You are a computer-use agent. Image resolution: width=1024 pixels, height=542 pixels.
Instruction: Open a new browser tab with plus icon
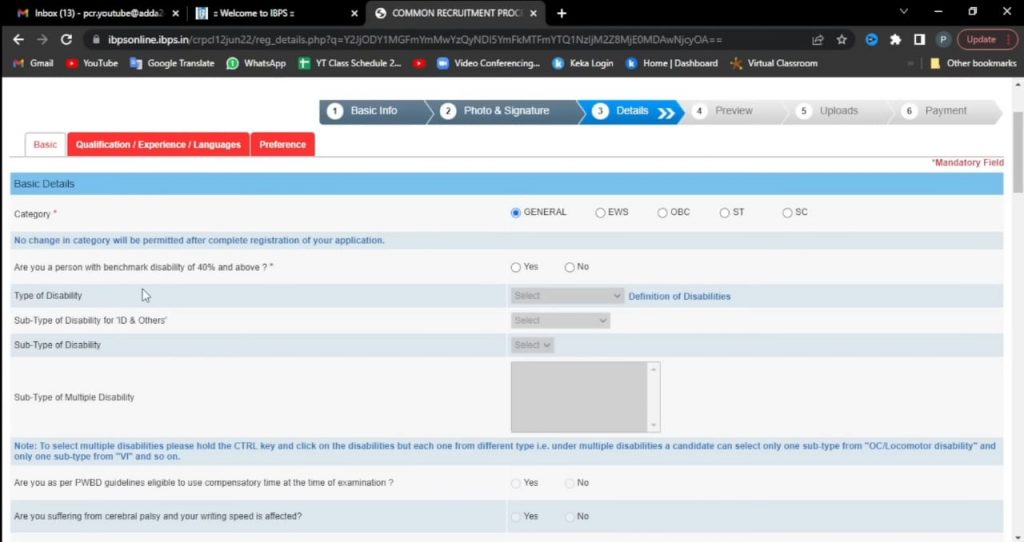coord(561,13)
